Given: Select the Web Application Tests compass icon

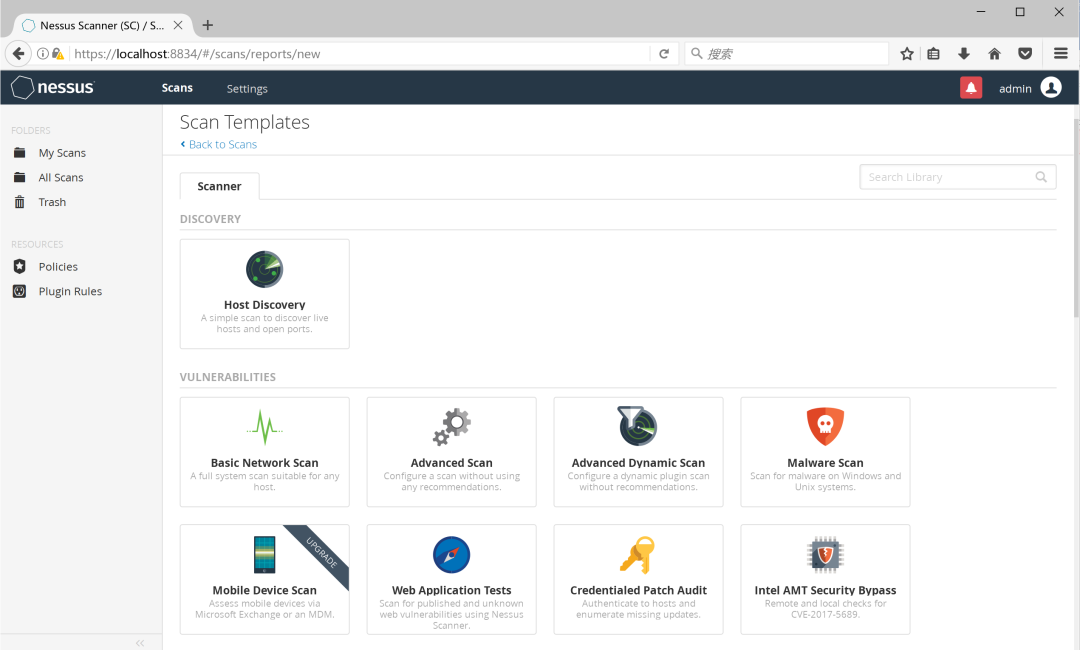Looking at the screenshot, I should click(x=452, y=554).
